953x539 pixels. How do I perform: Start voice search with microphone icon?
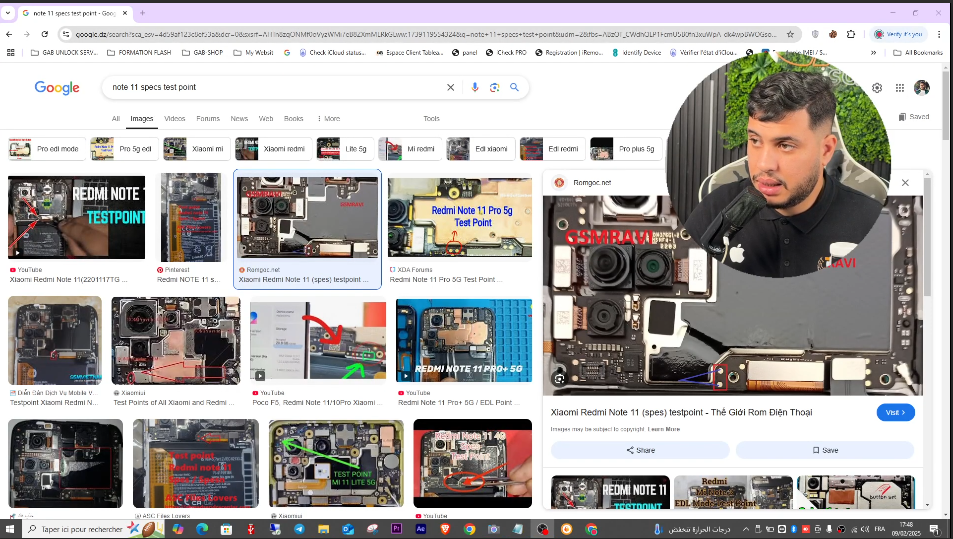[475, 88]
